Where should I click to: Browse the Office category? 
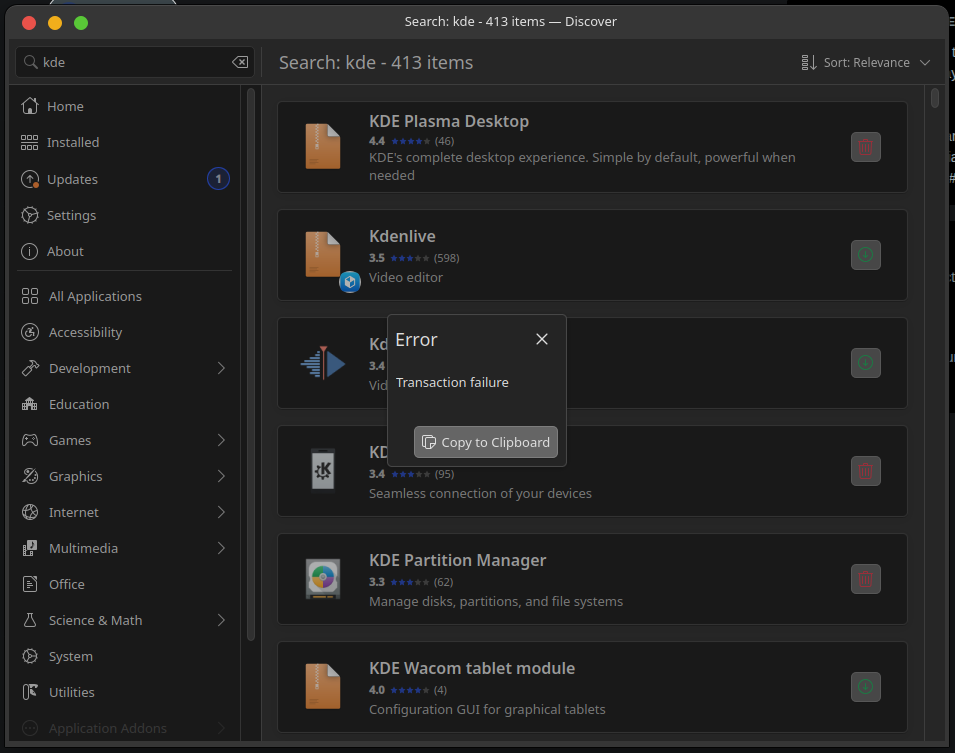pos(125,584)
